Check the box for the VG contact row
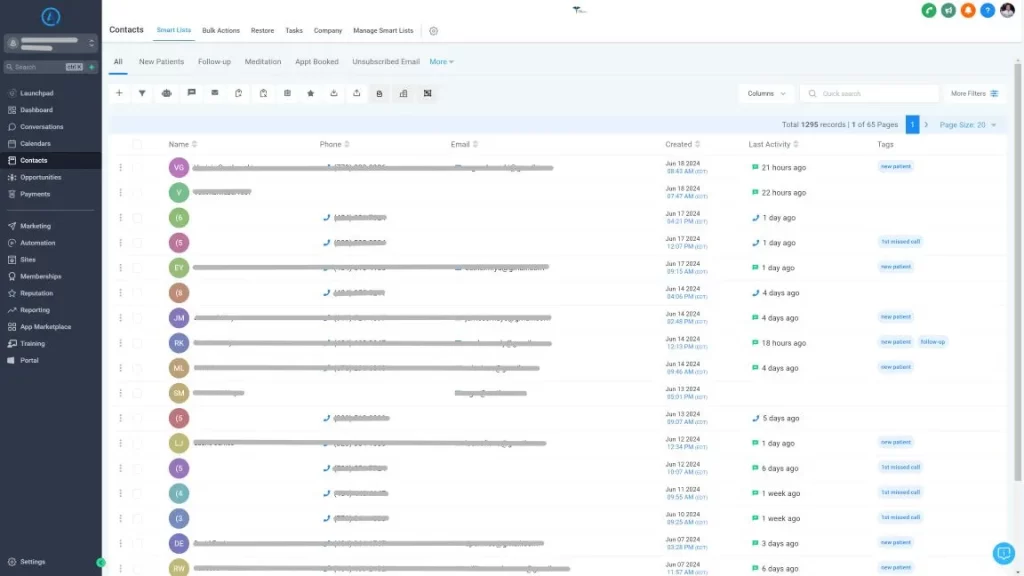1024x576 pixels. 137,168
